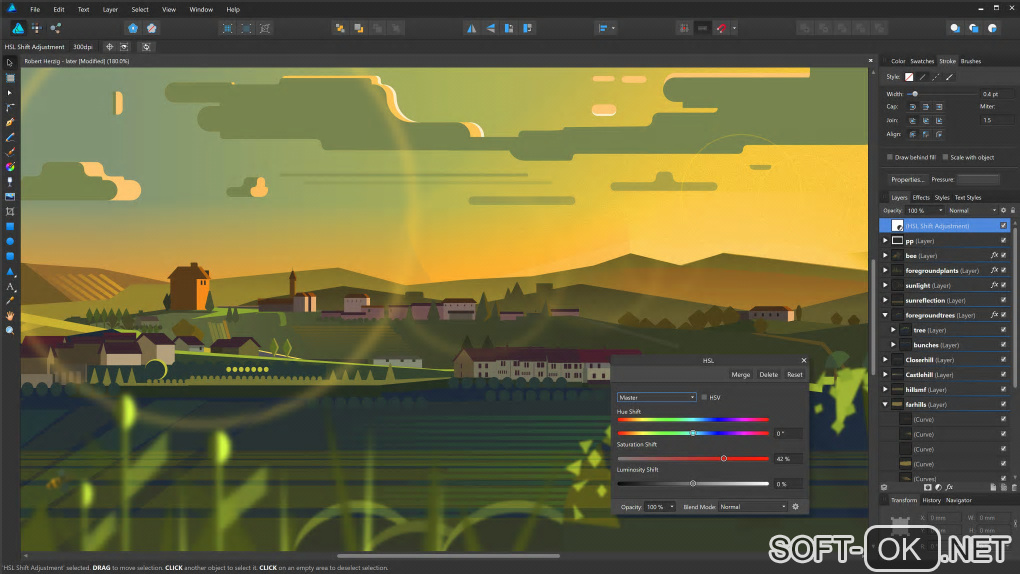Select the Pencil tool
The width and height of the screenshot is (1020, 574).
coord(10,137)
